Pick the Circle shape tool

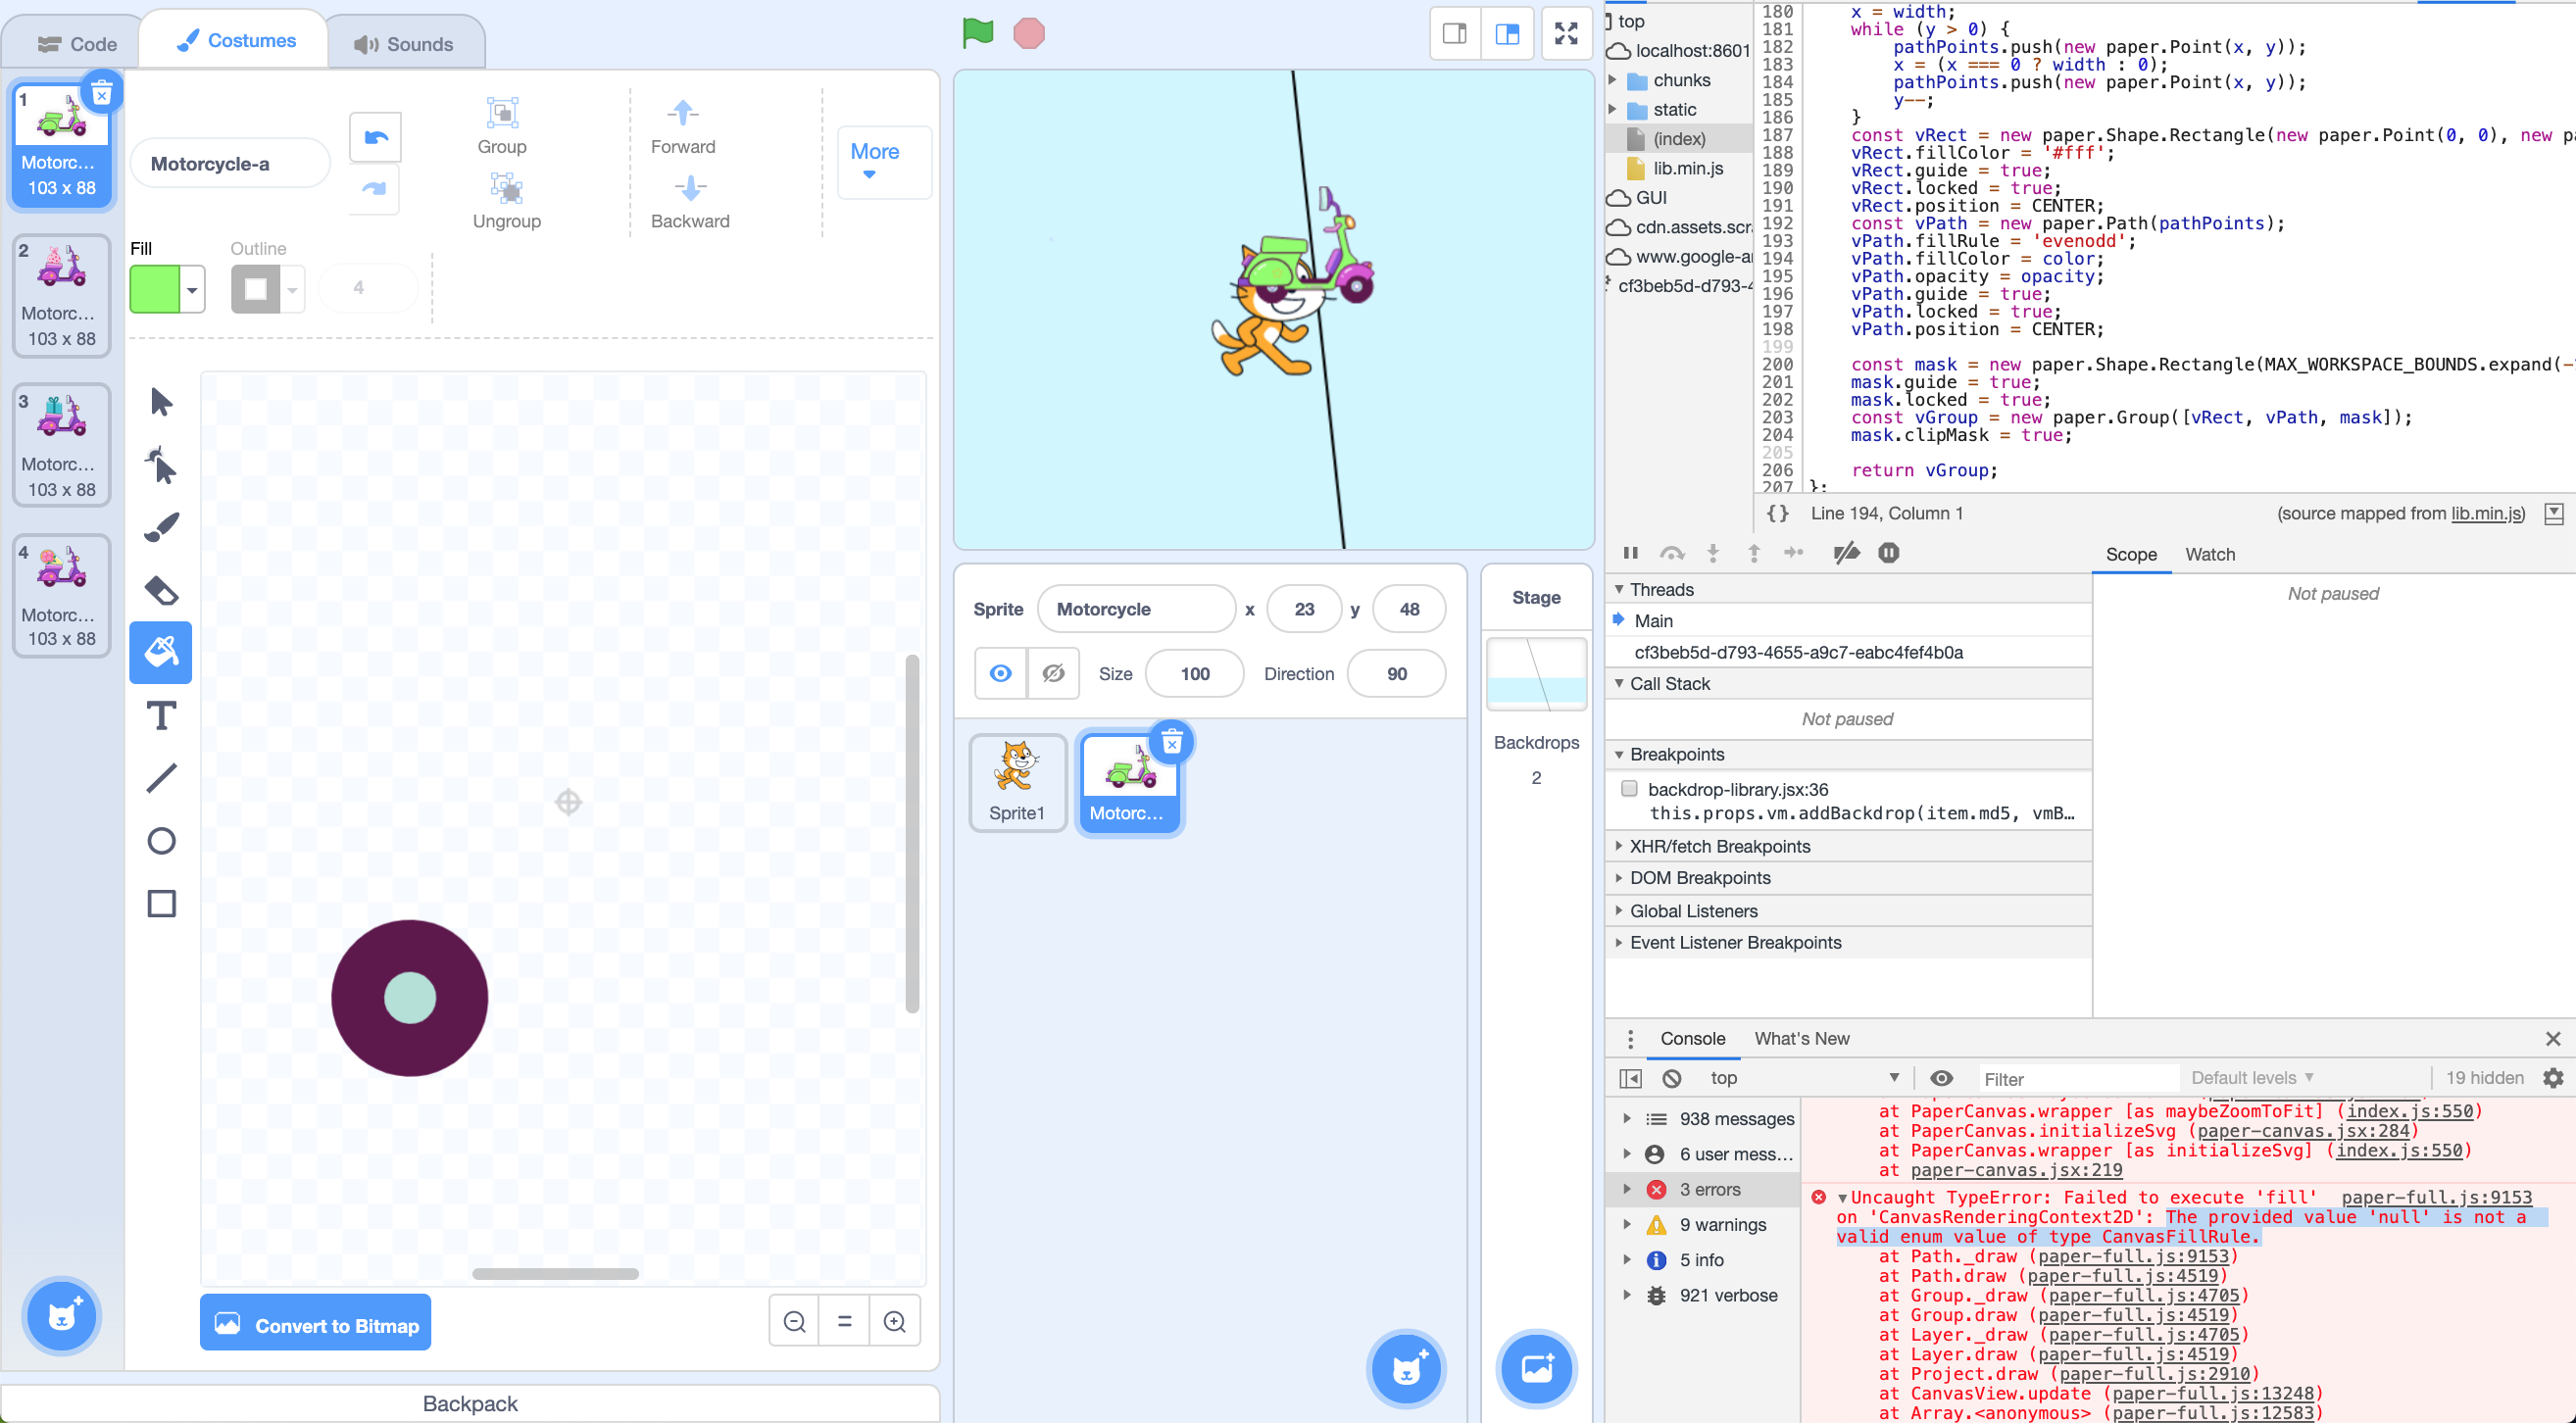pyautogui.click(x=161, y=841)
